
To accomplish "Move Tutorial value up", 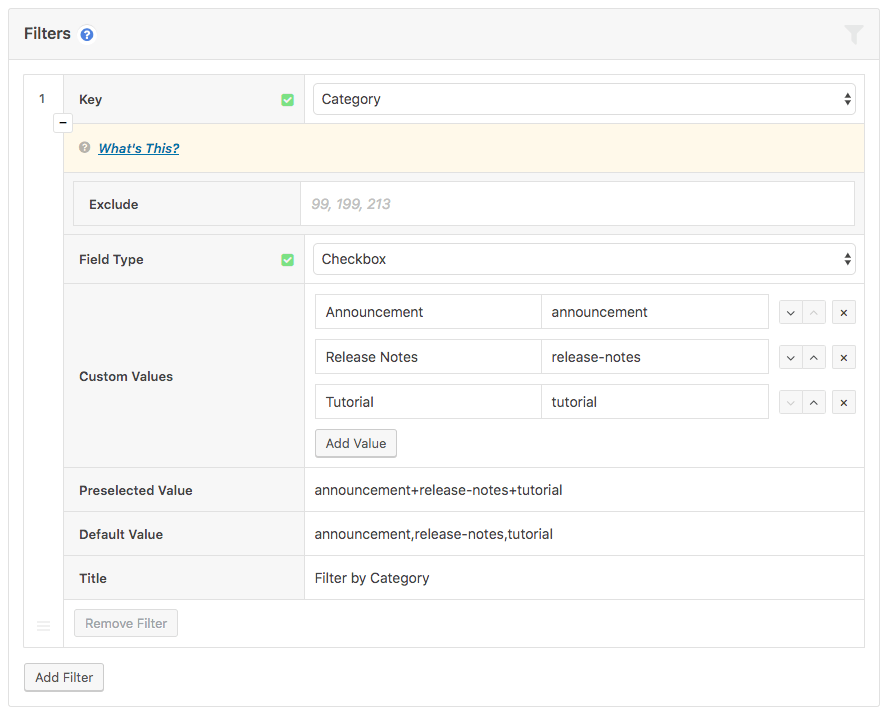I will pyautogui.click(x=814, y=403).
